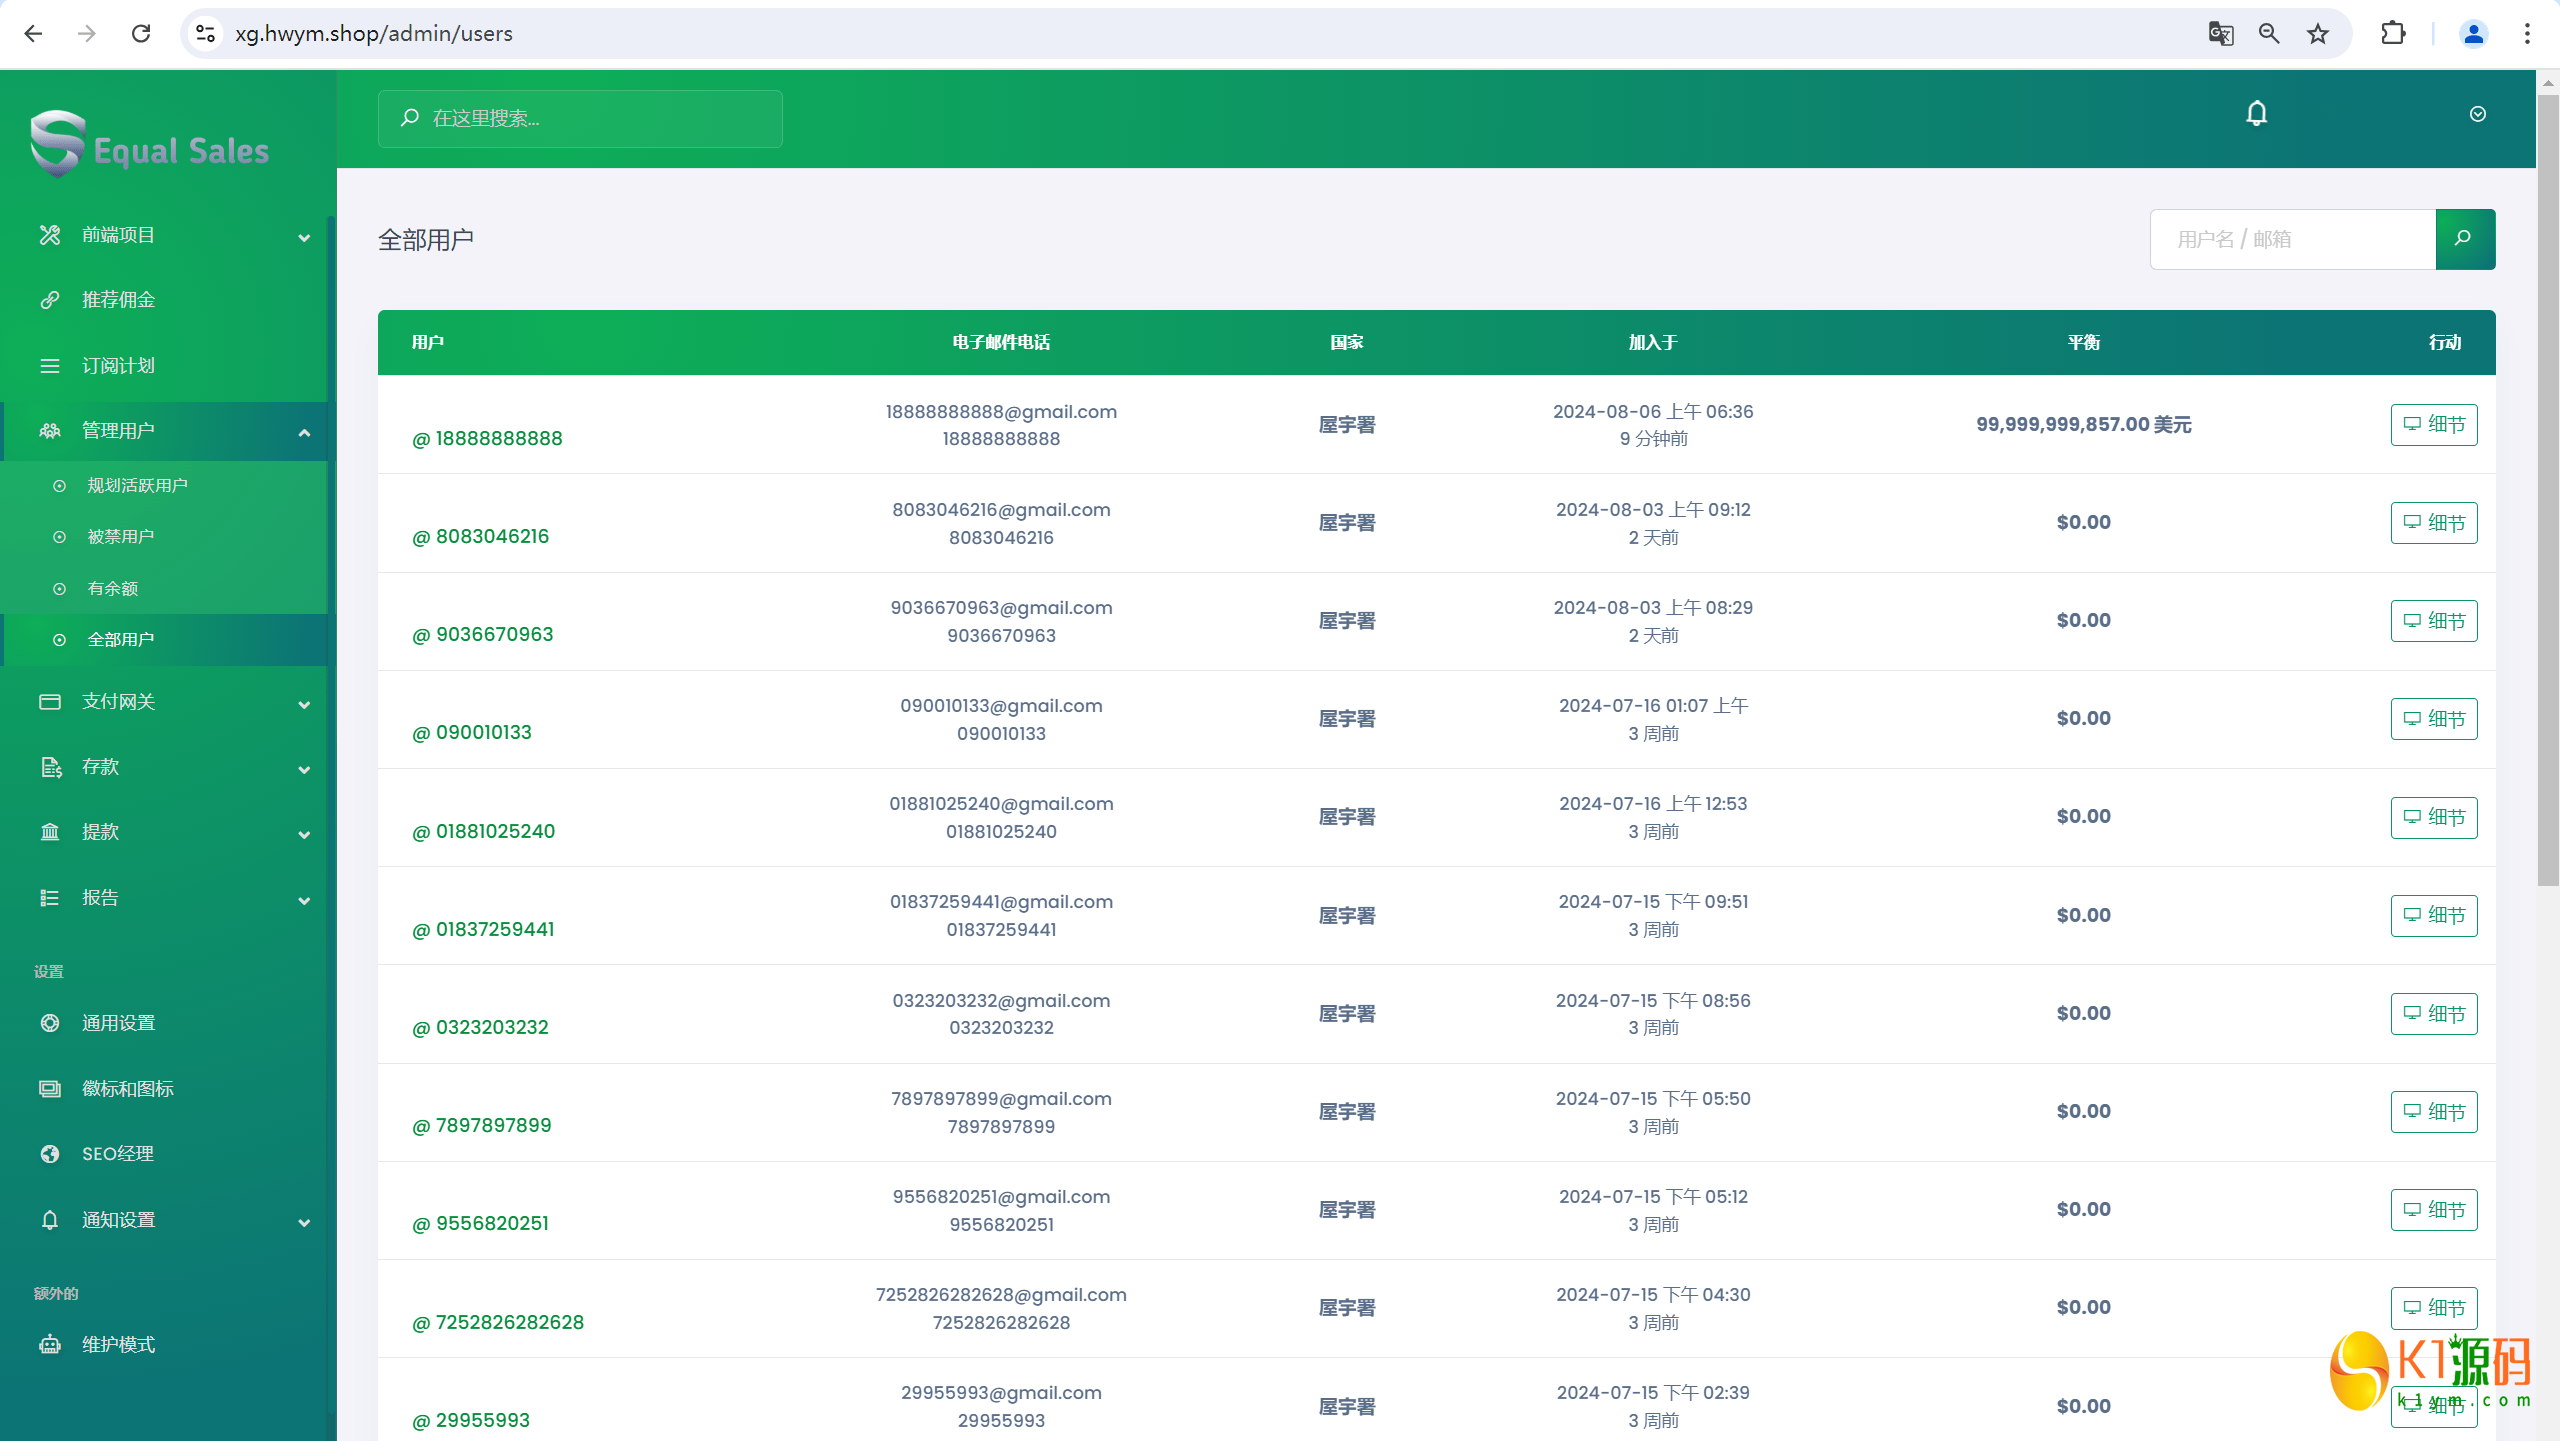This screenshot has width=2560, height=1441.
Task: Open user link @ 9036670963
Action: pos(483,635)
